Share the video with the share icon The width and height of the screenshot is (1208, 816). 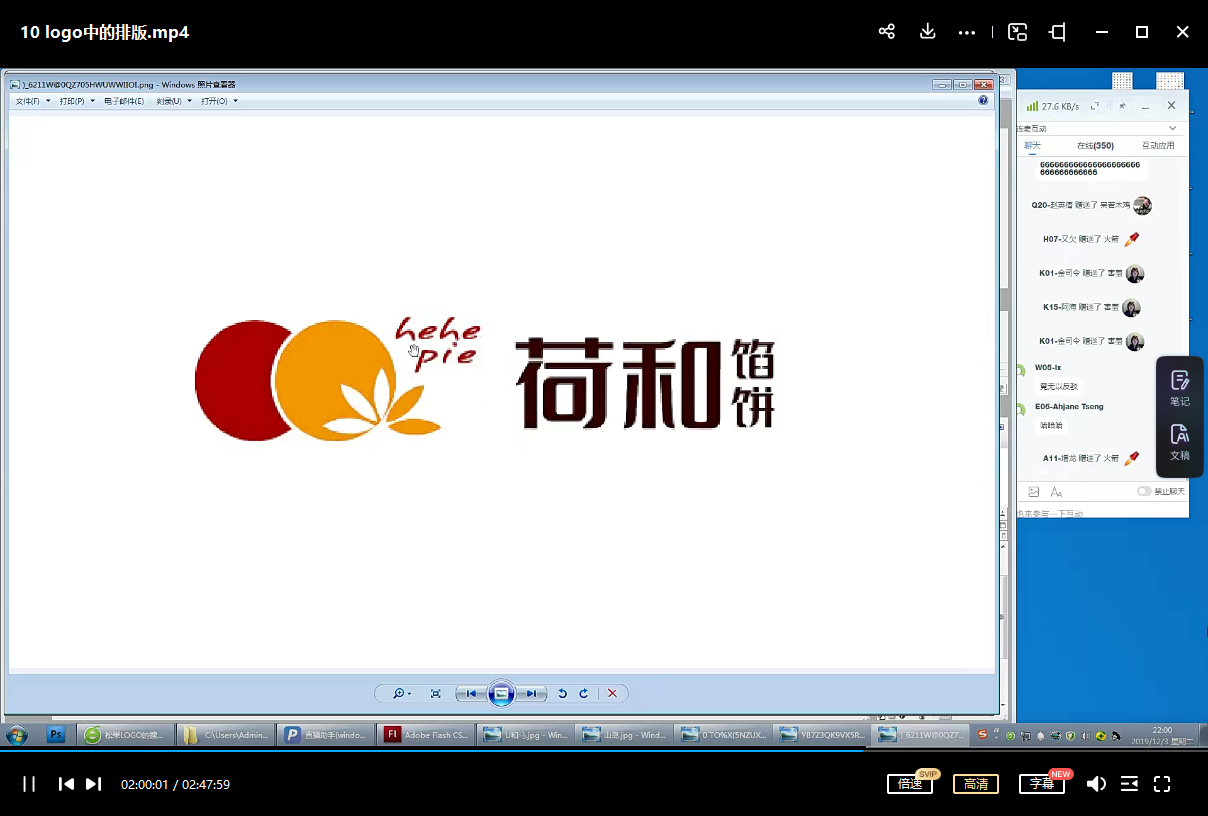886,32
